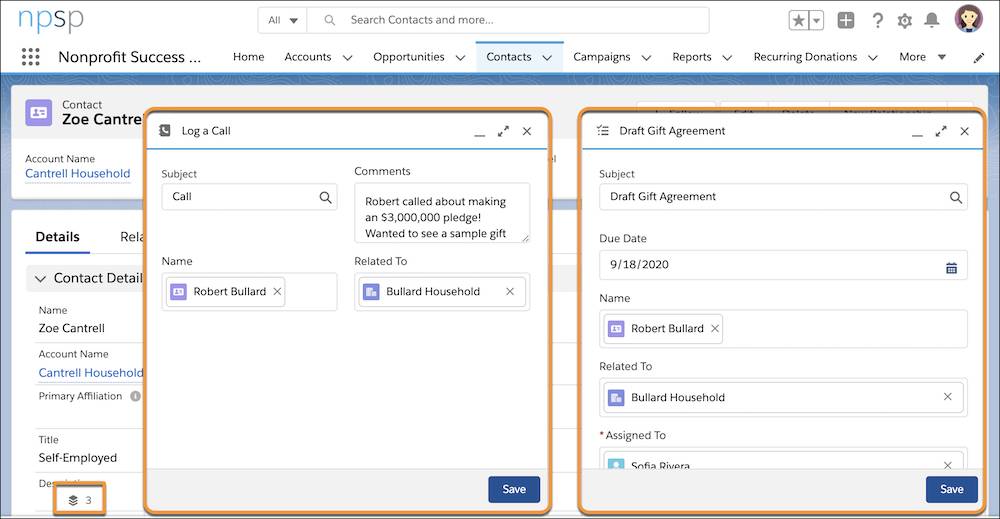Select the Contacts tab
The width and height of the screenshot is (1000, 519).
click(x=509, y=57)
